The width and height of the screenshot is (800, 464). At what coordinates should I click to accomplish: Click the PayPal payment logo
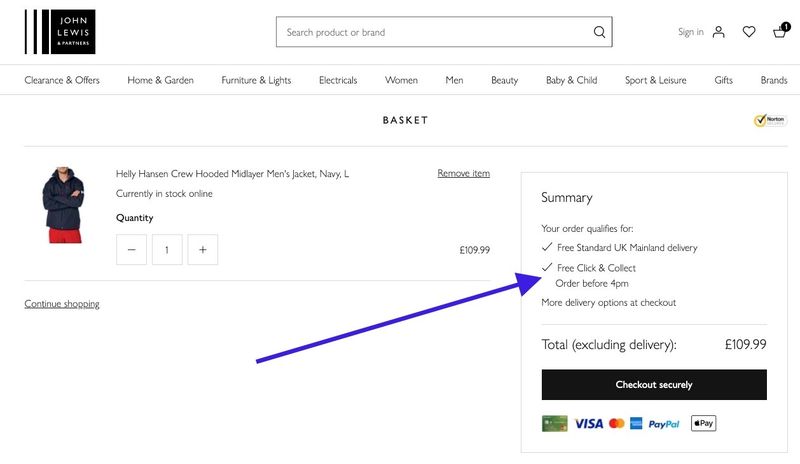664,424
